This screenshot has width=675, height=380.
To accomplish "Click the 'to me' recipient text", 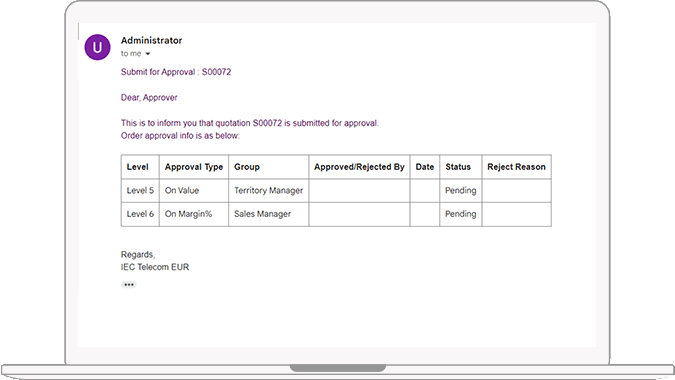I will [131, 53].
